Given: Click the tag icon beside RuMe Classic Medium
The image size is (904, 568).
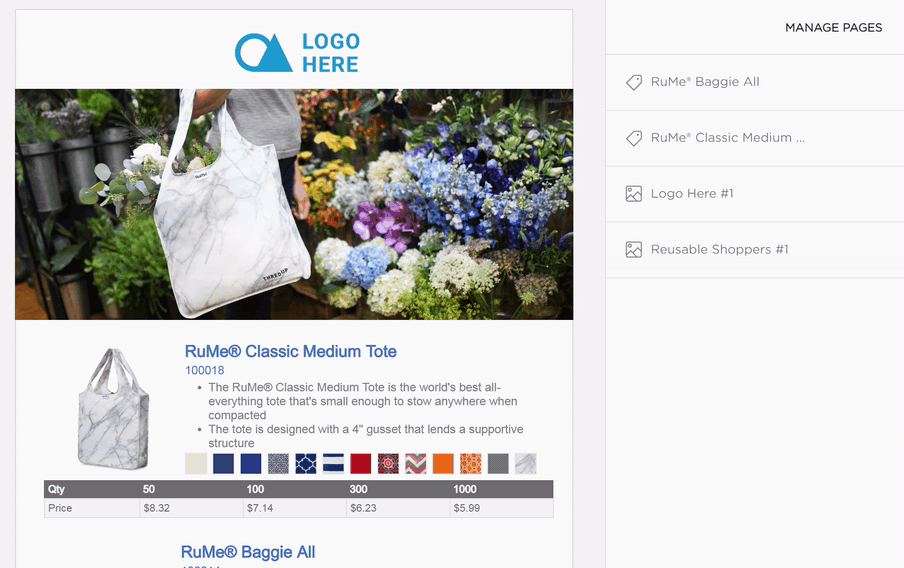Looking at the screenshot, I should pyautogui.click(x=634, y=138).
